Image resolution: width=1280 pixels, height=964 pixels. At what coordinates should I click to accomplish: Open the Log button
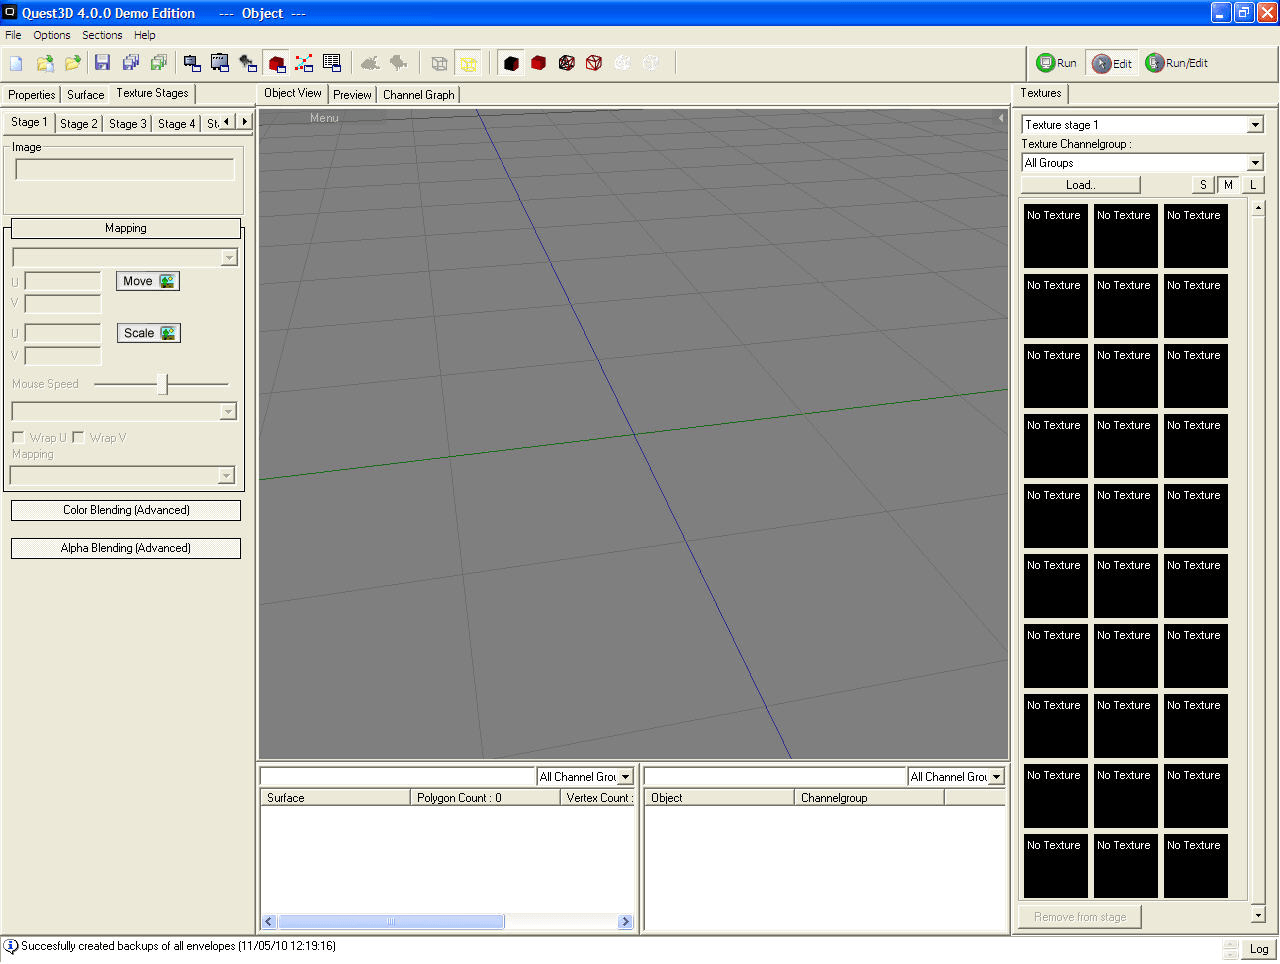(x=1259, y=949)
